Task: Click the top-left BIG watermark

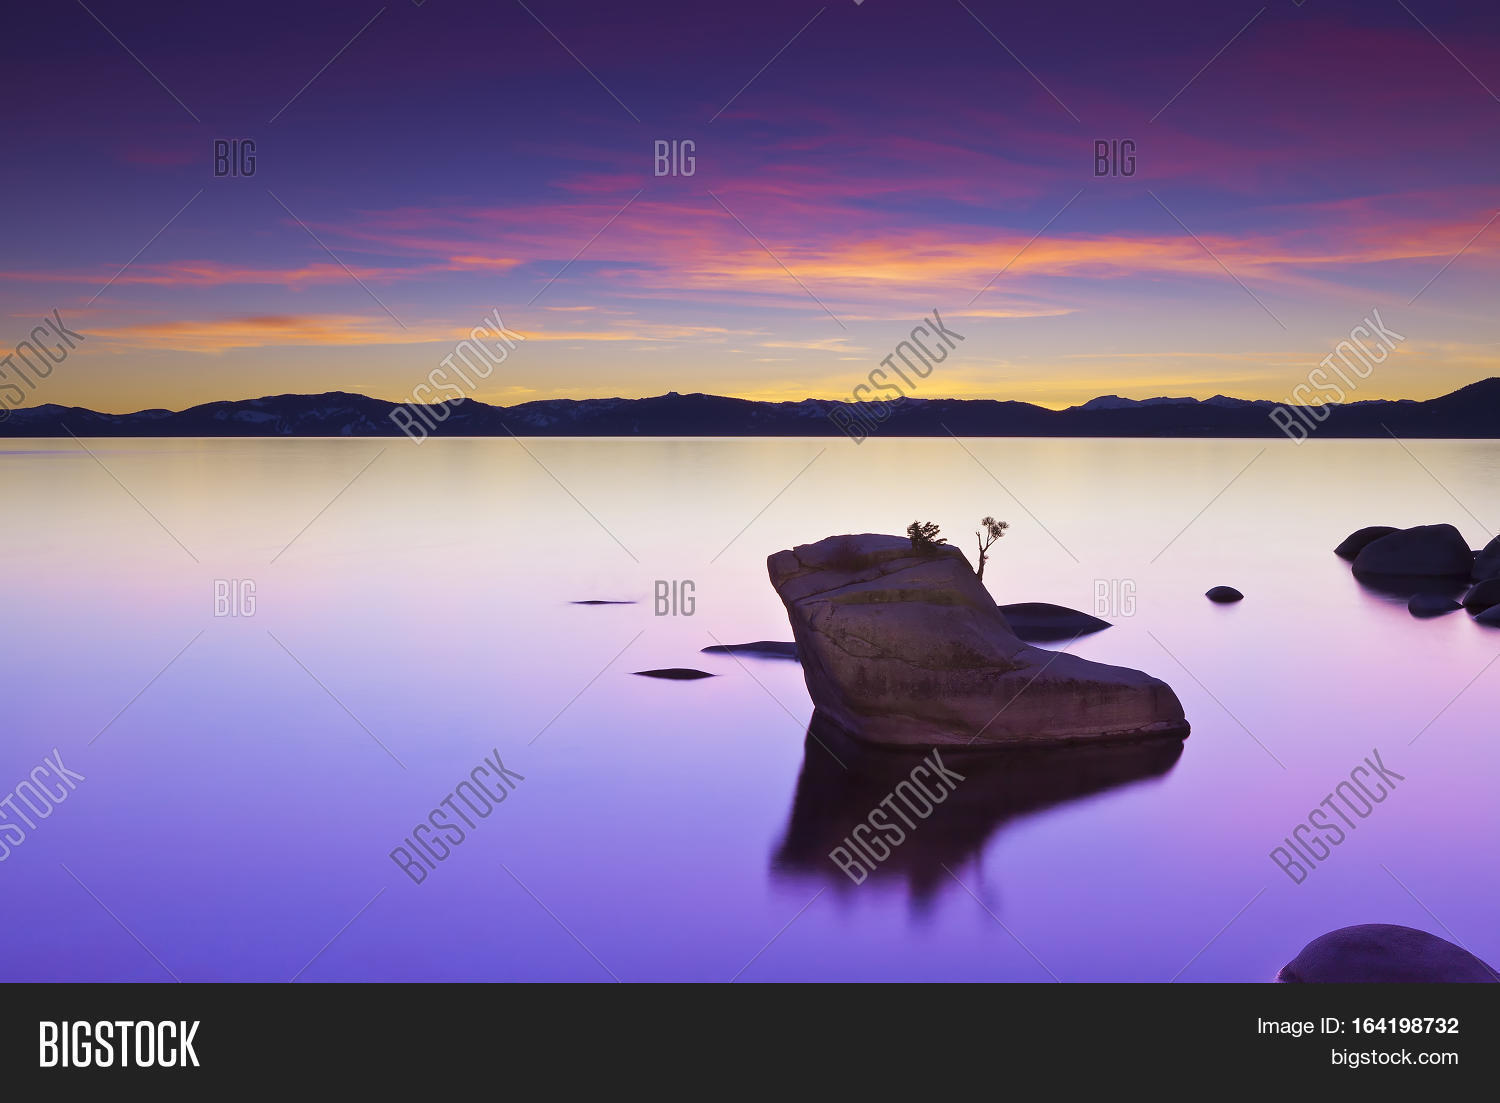Action: pos(235,158)
